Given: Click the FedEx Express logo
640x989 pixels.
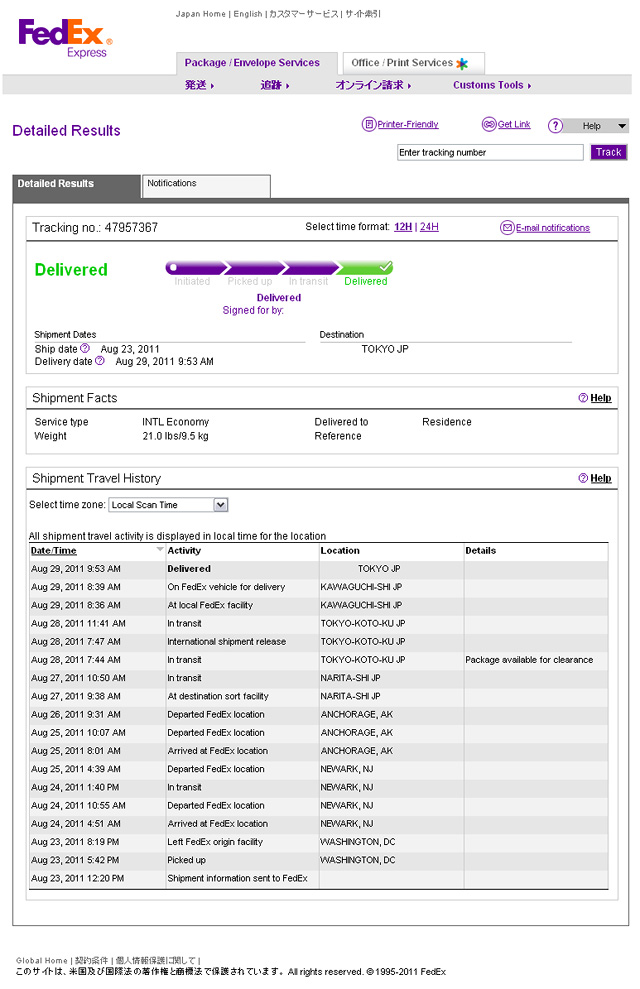Looking at the screenshot, I should pos(66,38).
